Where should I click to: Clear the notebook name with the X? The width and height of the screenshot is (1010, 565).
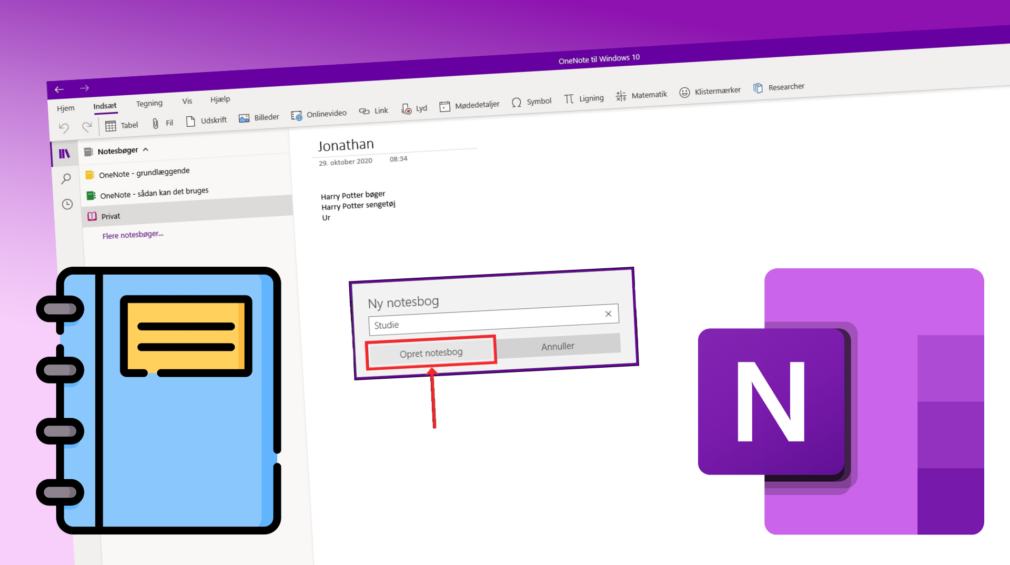[608, 314]
